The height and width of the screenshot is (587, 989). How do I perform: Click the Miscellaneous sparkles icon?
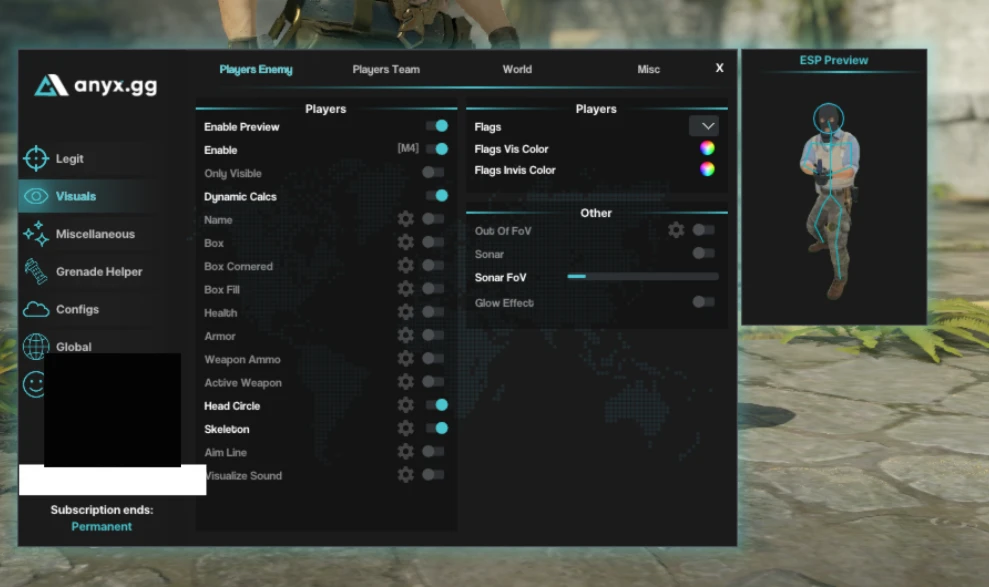pos(36,233)
